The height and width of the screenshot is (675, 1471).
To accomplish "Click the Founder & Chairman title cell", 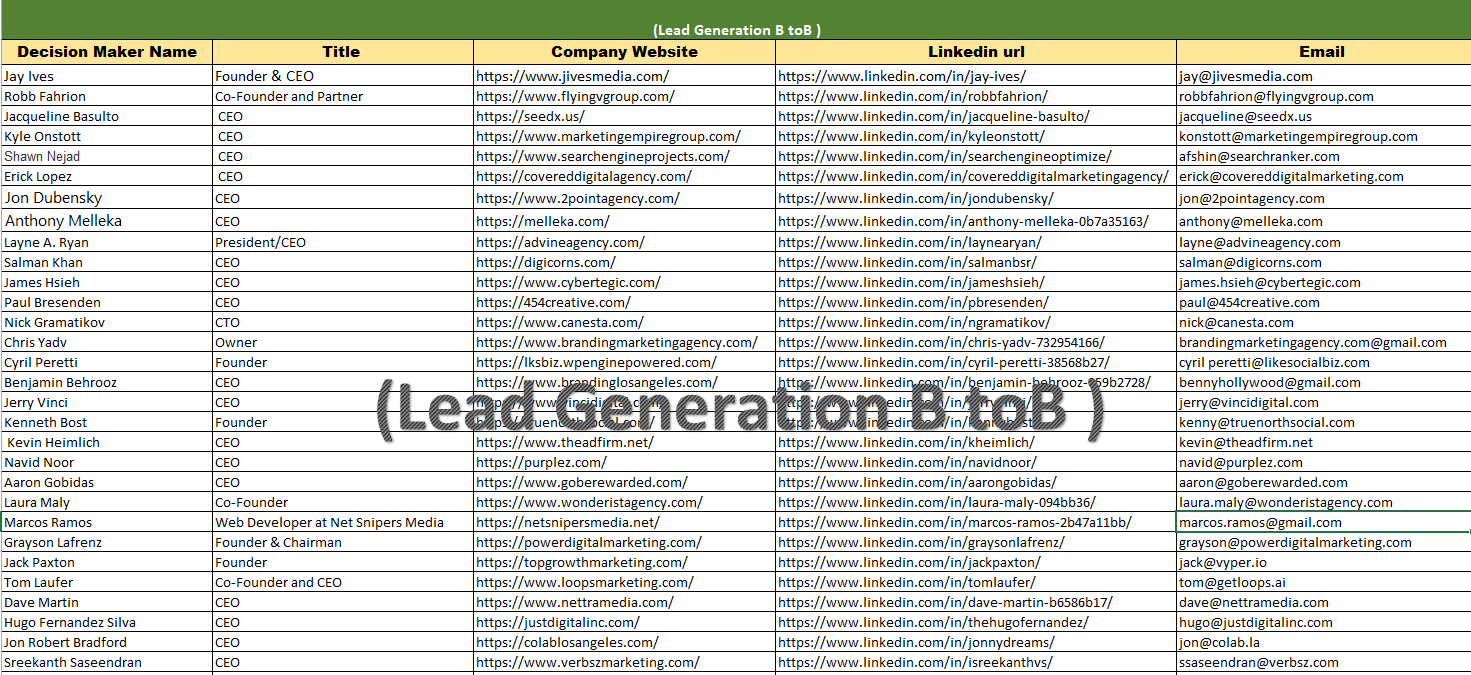I will click(343, 542).
